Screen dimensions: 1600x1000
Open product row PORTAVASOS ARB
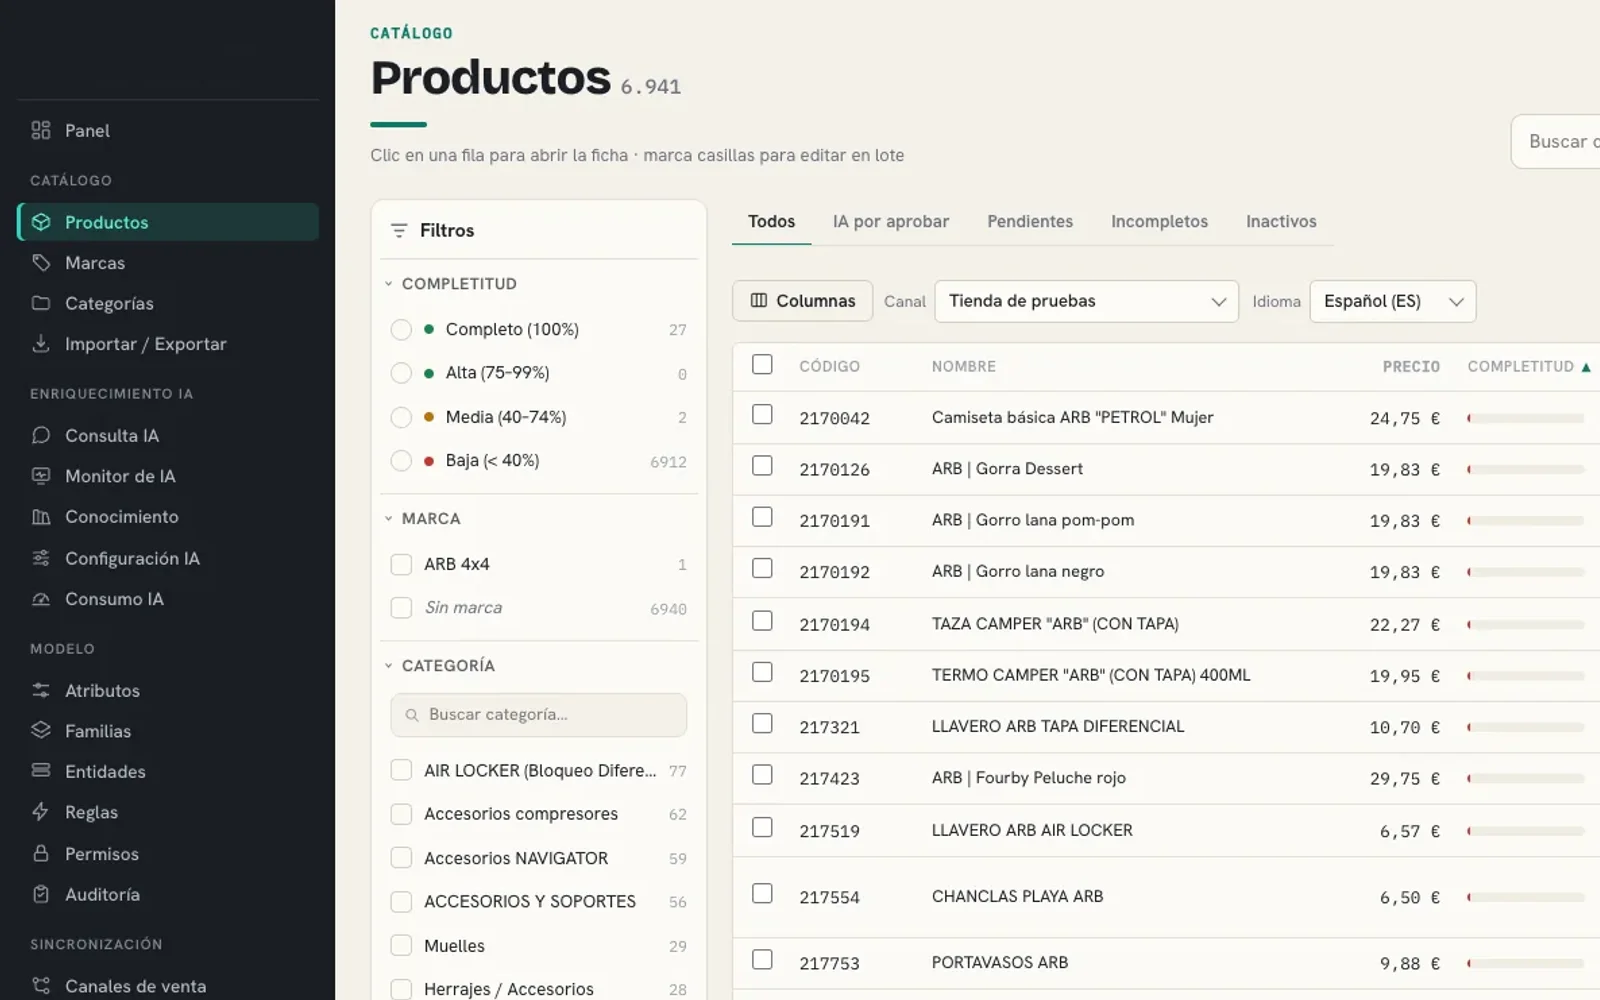click(x=1166, y=963)
